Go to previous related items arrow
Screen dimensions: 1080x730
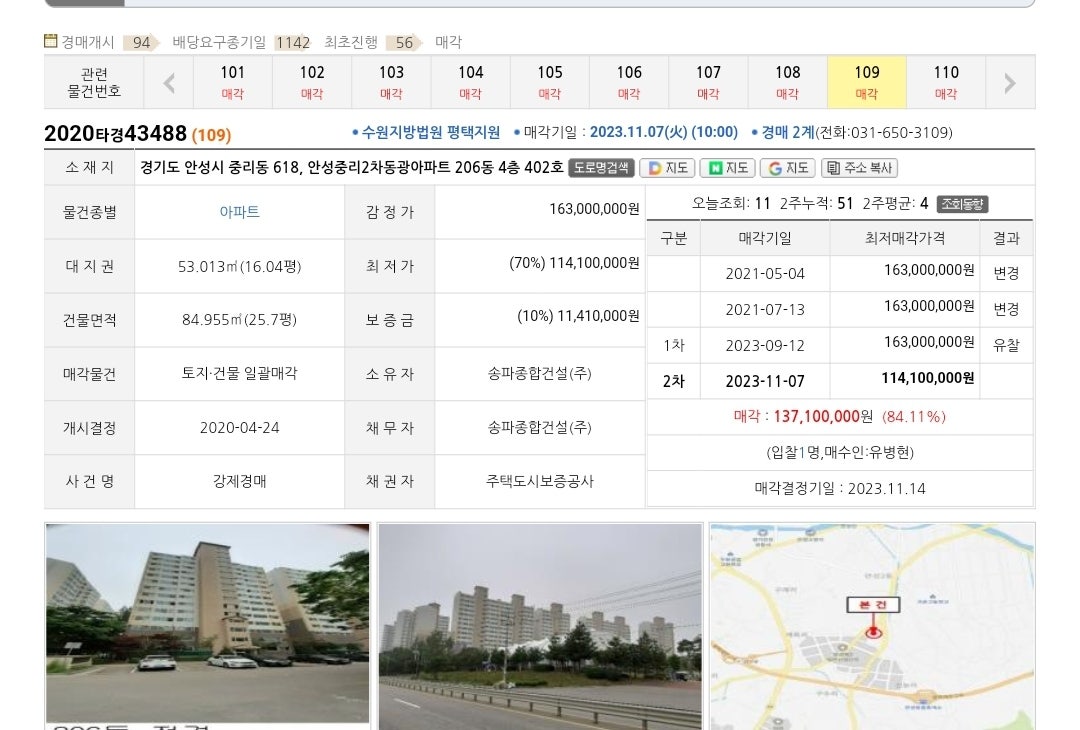click(169, 83)
